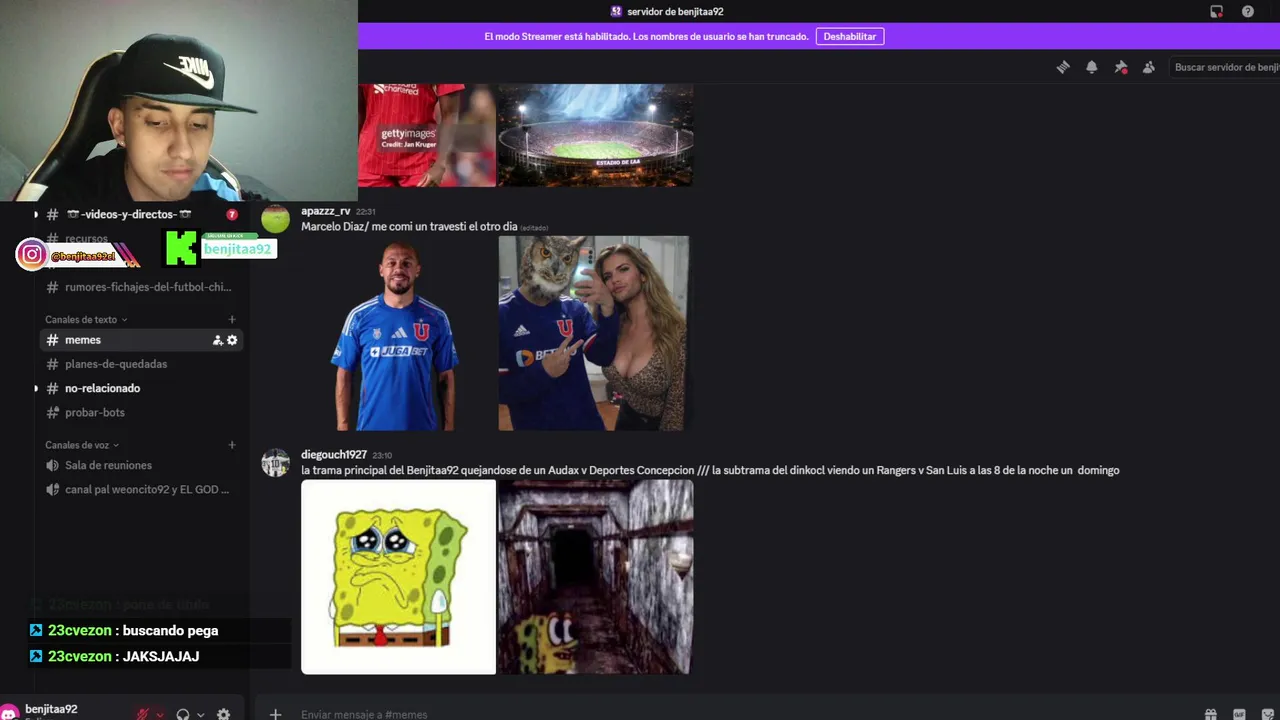The width and height of the screenshot is (1280, 720).
Task: Search in Buscar servidor field
Action: (1226, 67)
